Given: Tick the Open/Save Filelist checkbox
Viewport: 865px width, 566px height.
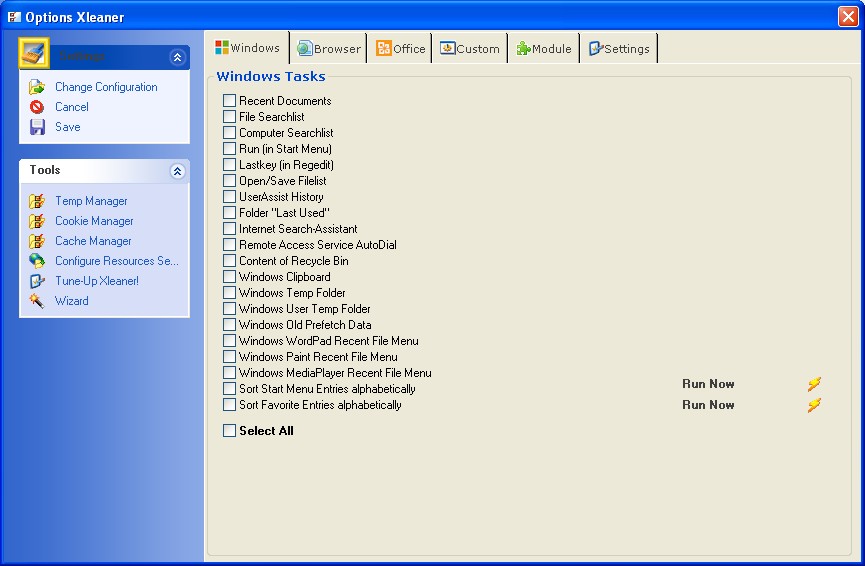Looking at the screenshot, I should click(229, 180).
